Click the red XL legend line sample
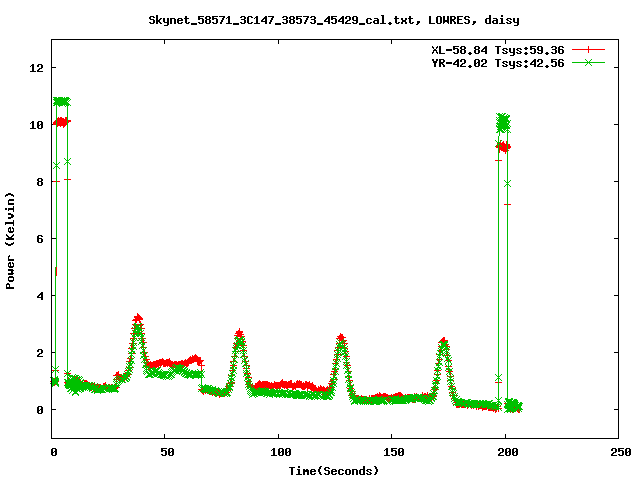640x480 pixels. click(588, 50)
